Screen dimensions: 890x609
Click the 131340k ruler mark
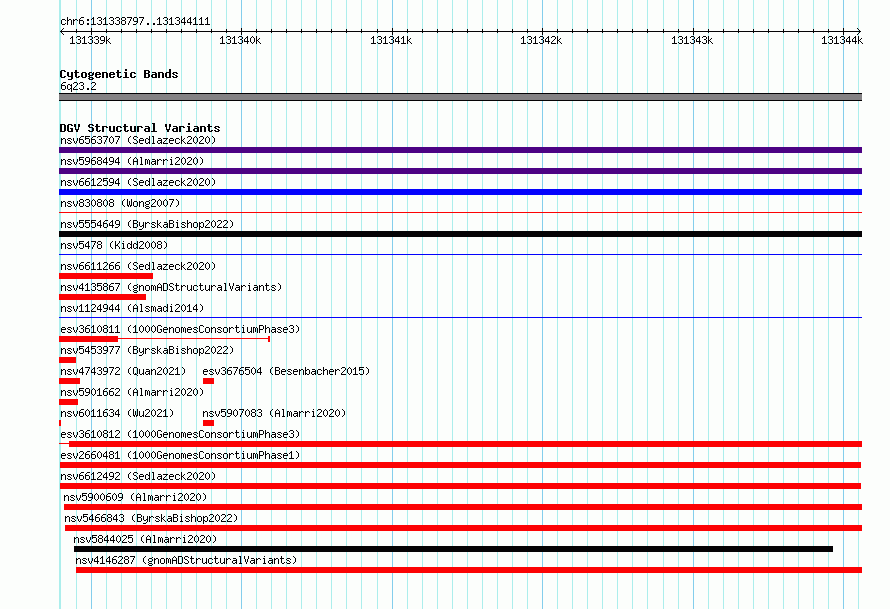(240, 40)
